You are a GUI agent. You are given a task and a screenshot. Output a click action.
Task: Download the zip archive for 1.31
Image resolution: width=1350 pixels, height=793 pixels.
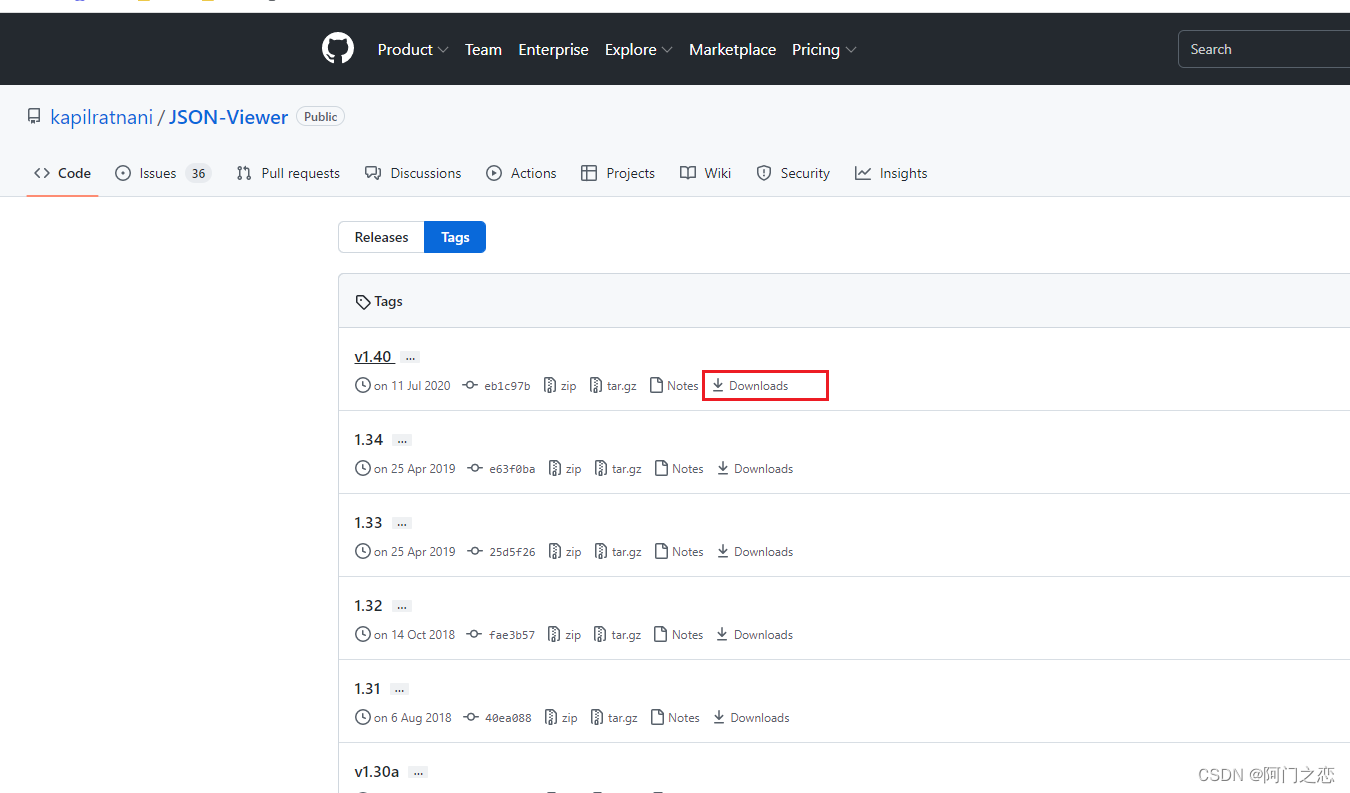tap(562, 718)
